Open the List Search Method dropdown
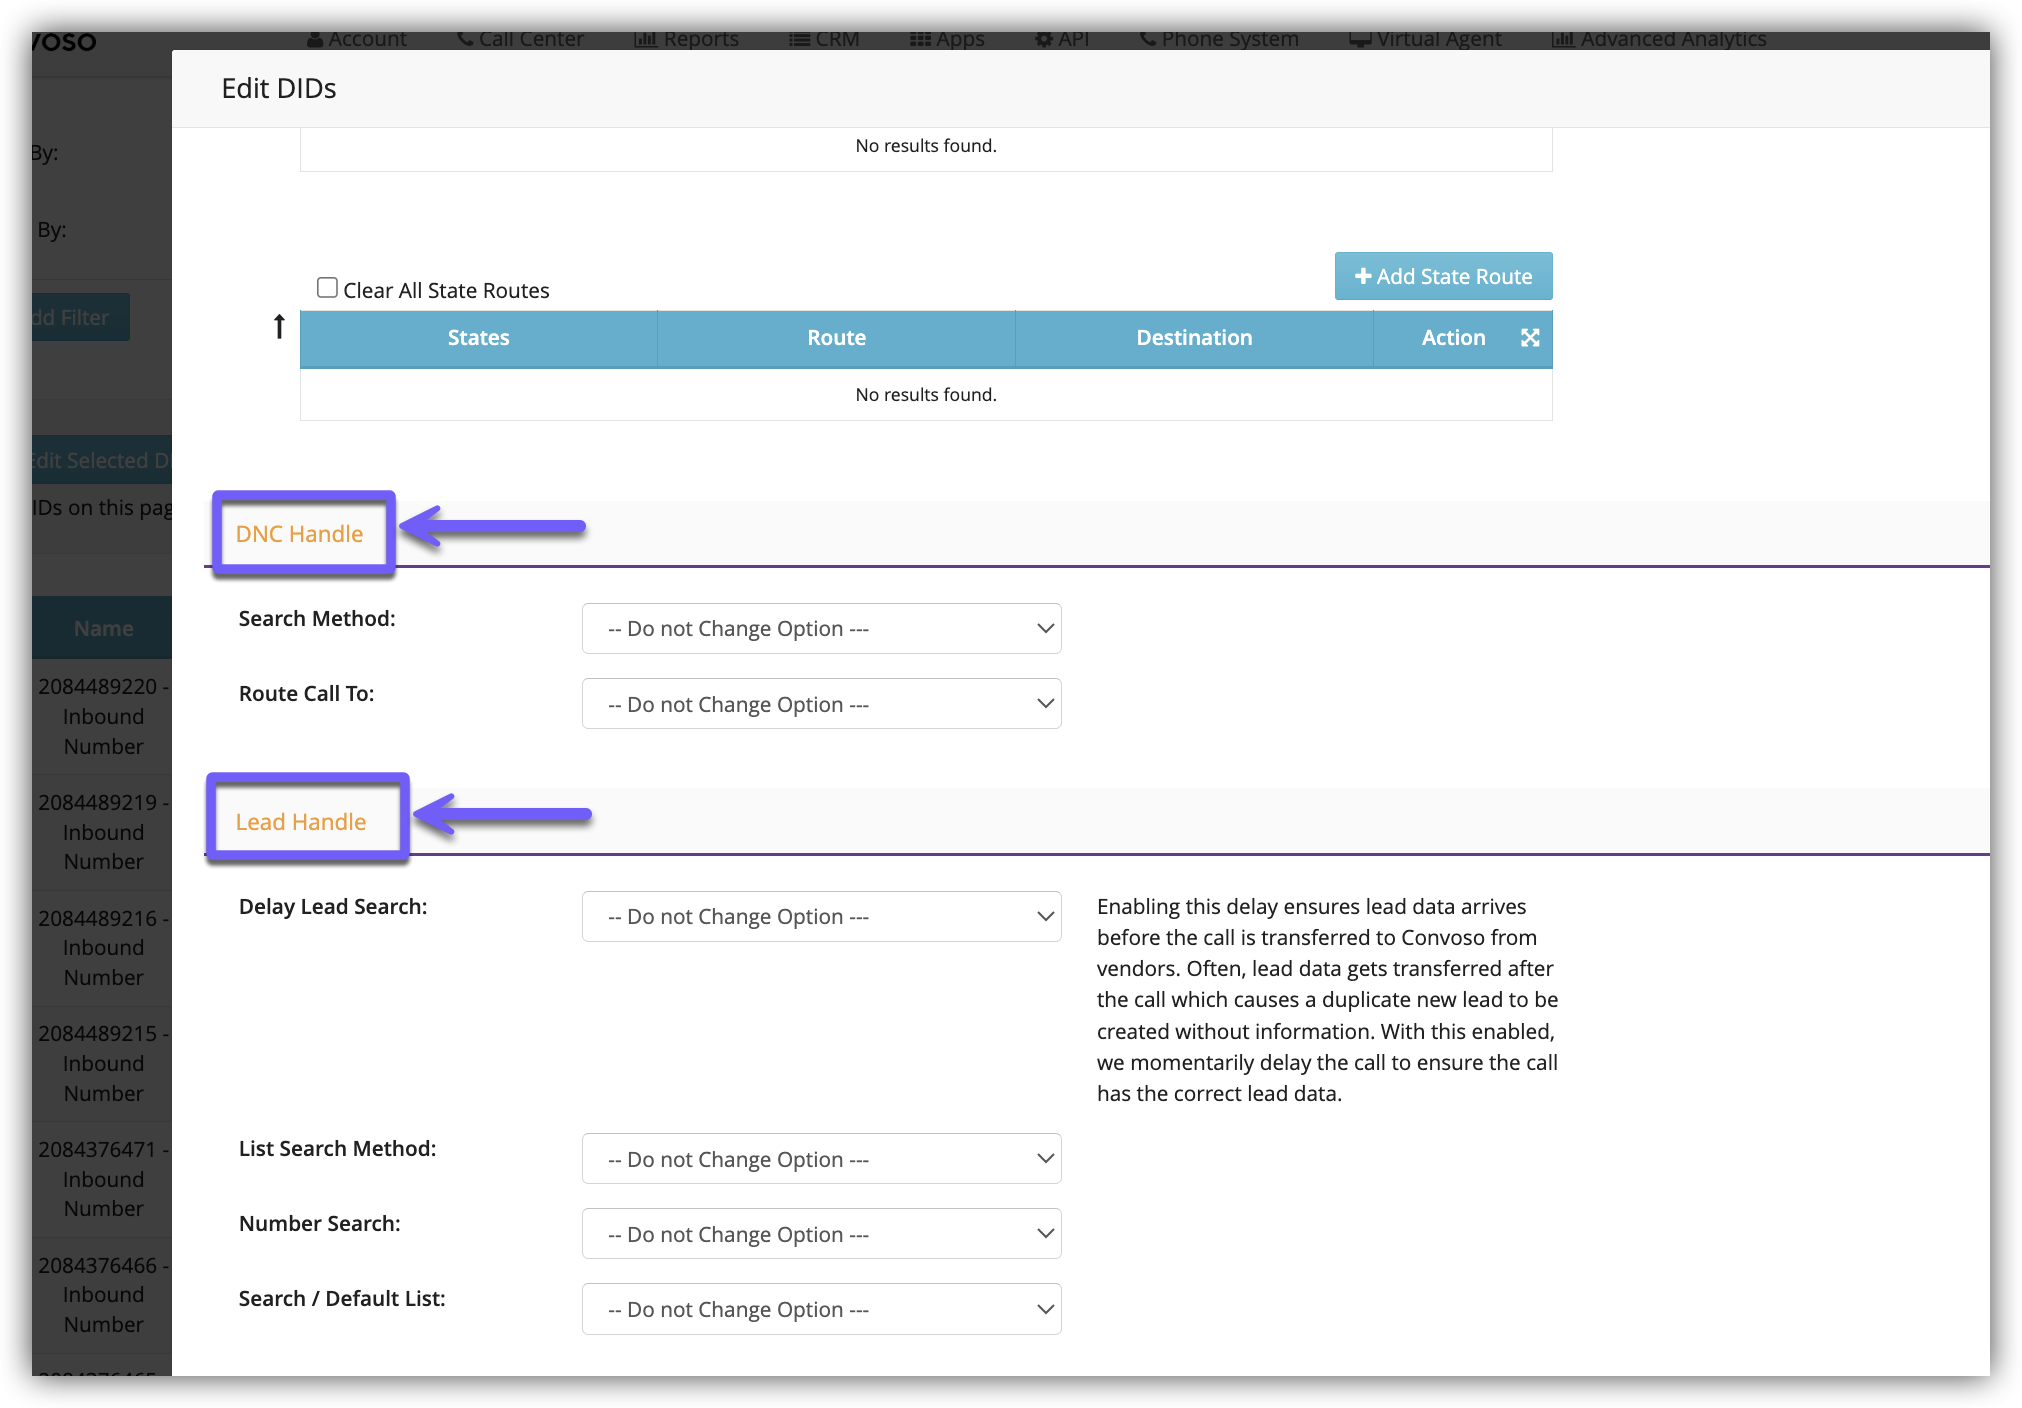Screen dimensions: 2022x1408 [x=821, y=1159]
